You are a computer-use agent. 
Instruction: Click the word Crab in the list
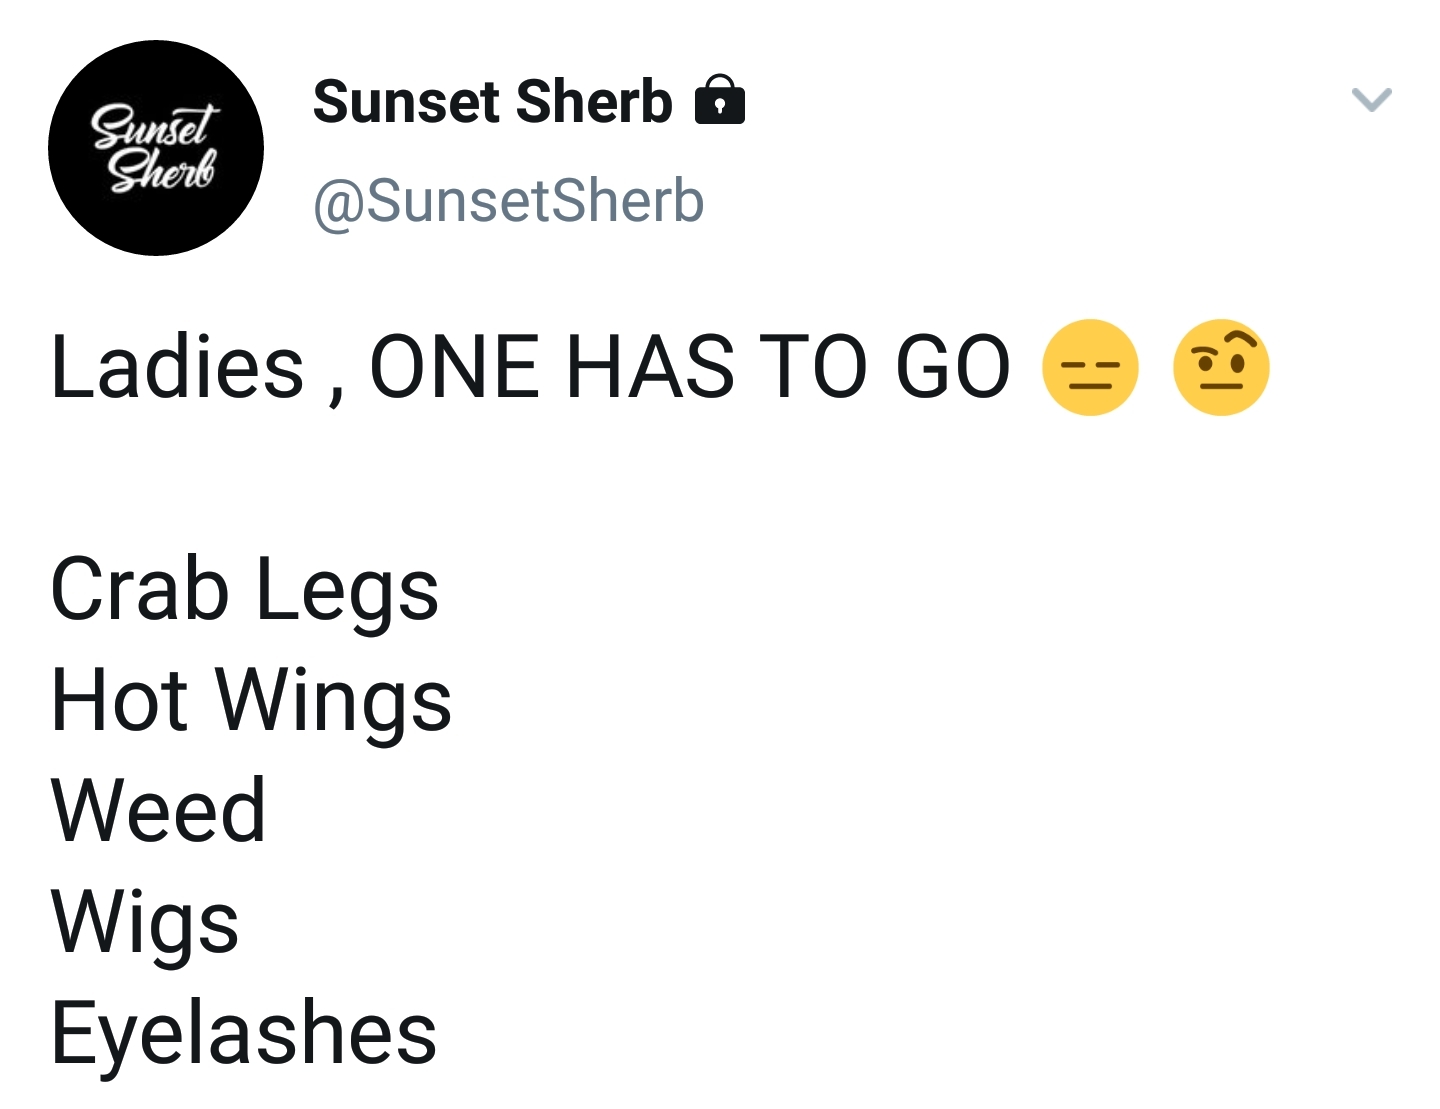[x=140, y=589]
